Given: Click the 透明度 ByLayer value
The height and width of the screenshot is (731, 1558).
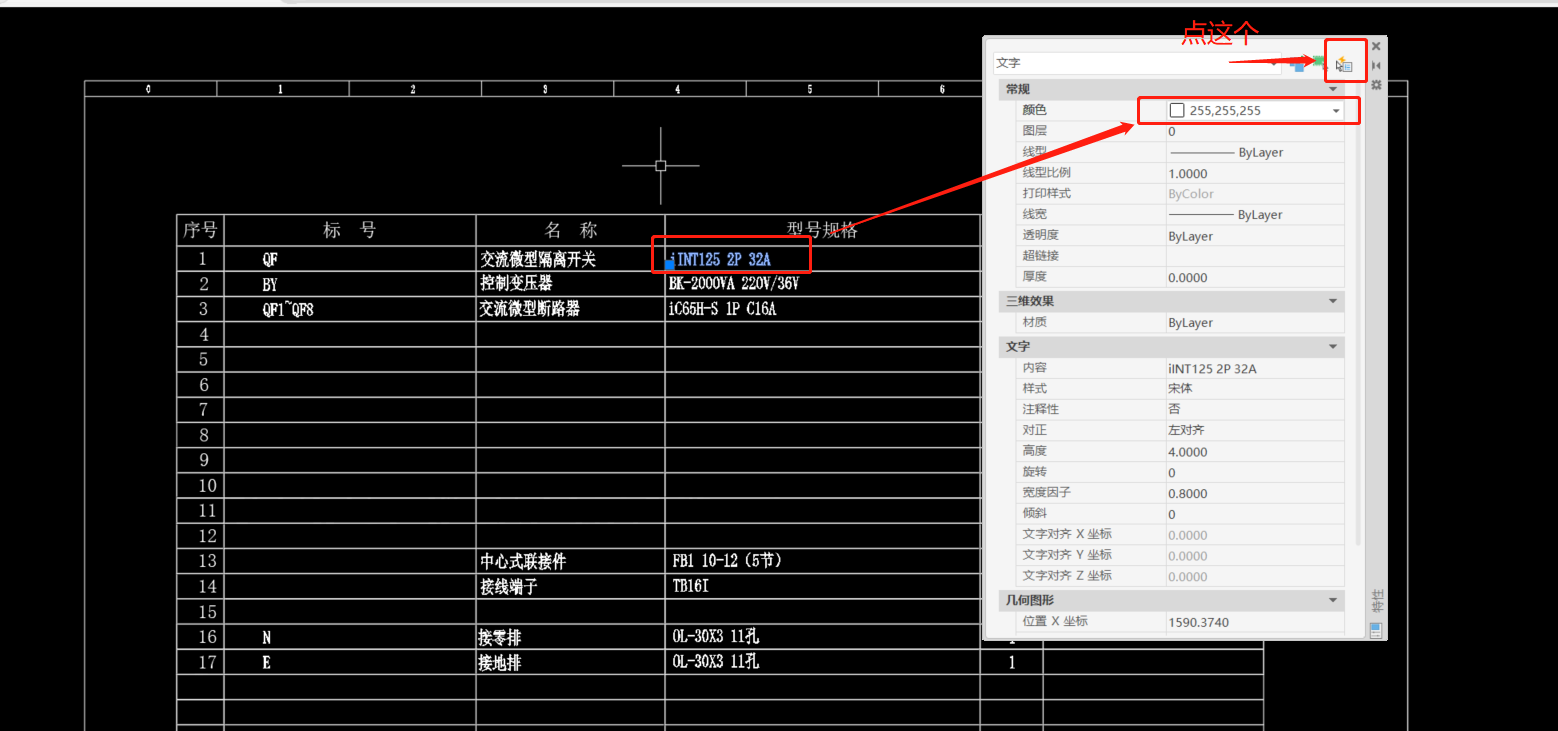Looking at the screenshot, I should (1255, 236).
